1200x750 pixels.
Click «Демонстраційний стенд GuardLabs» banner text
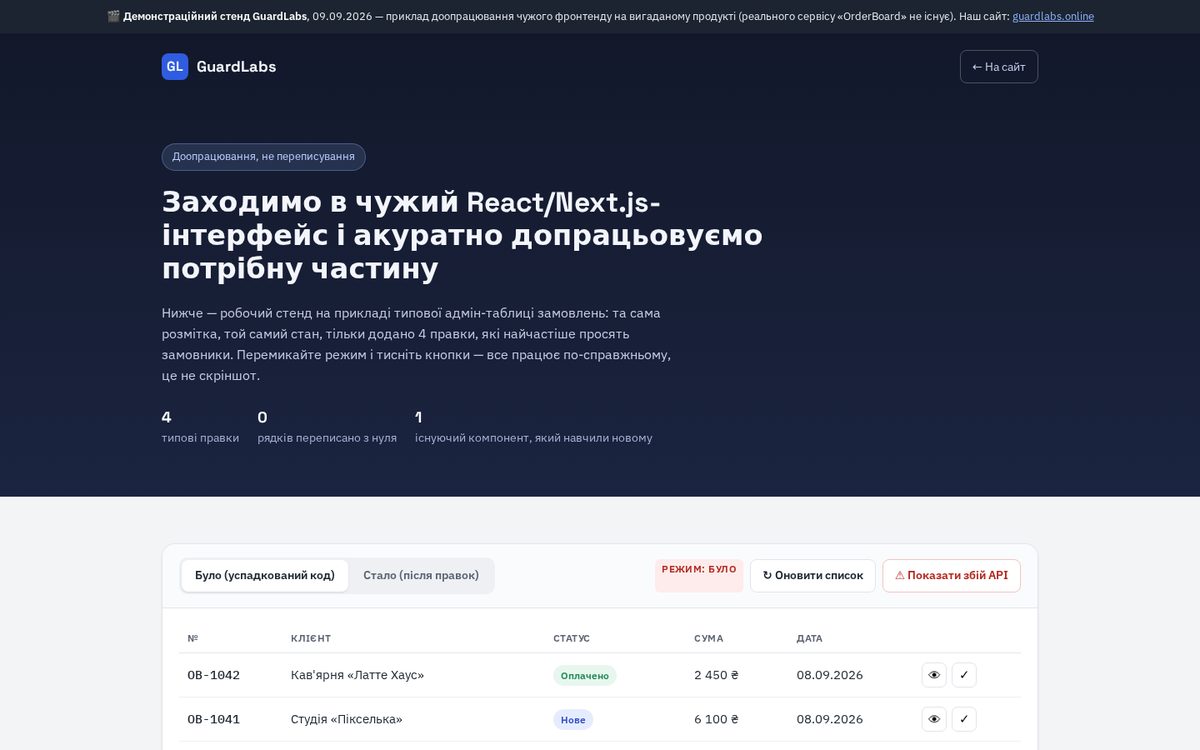coord(215,16)
